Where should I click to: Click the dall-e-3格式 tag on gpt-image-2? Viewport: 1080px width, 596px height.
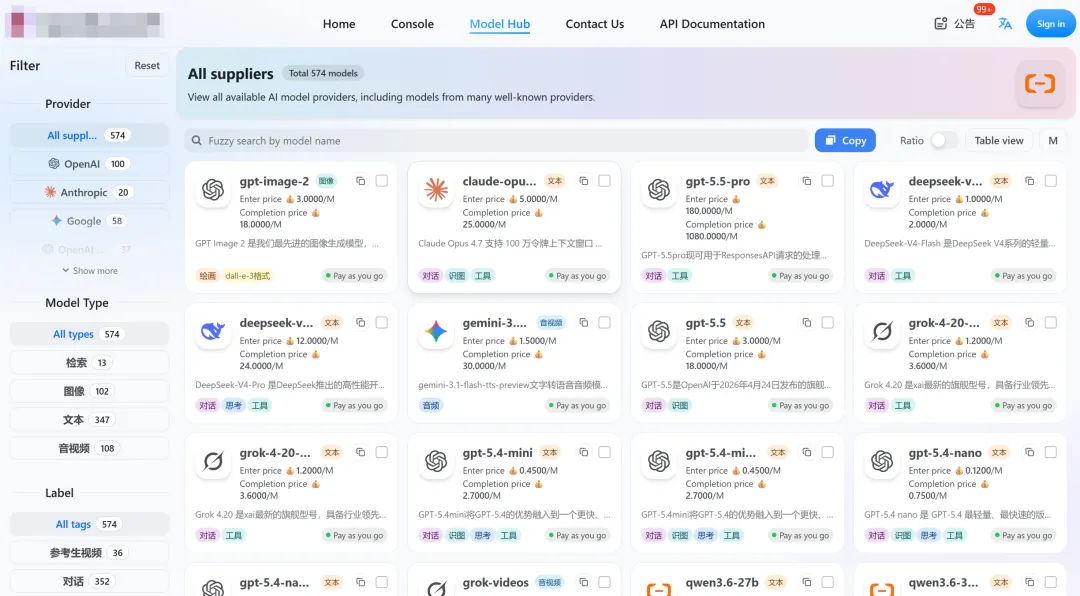click(248, 276)
